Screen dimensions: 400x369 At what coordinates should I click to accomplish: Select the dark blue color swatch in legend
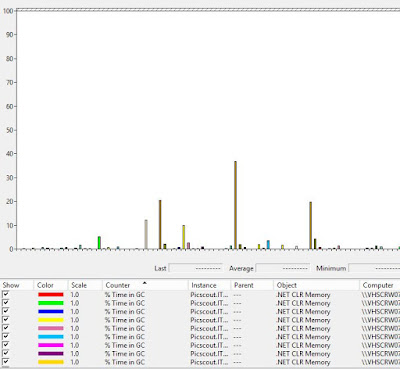pyautogui.click(x=51, y=312)
